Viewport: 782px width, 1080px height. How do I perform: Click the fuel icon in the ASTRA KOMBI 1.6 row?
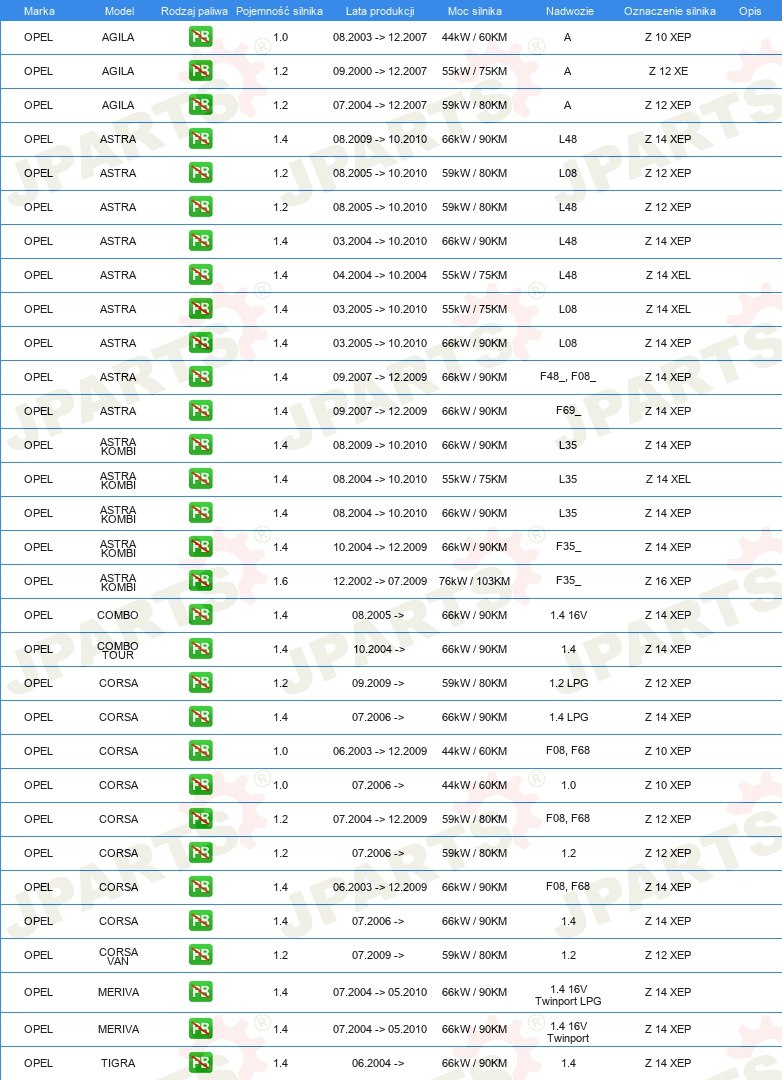tap(200, 581)
